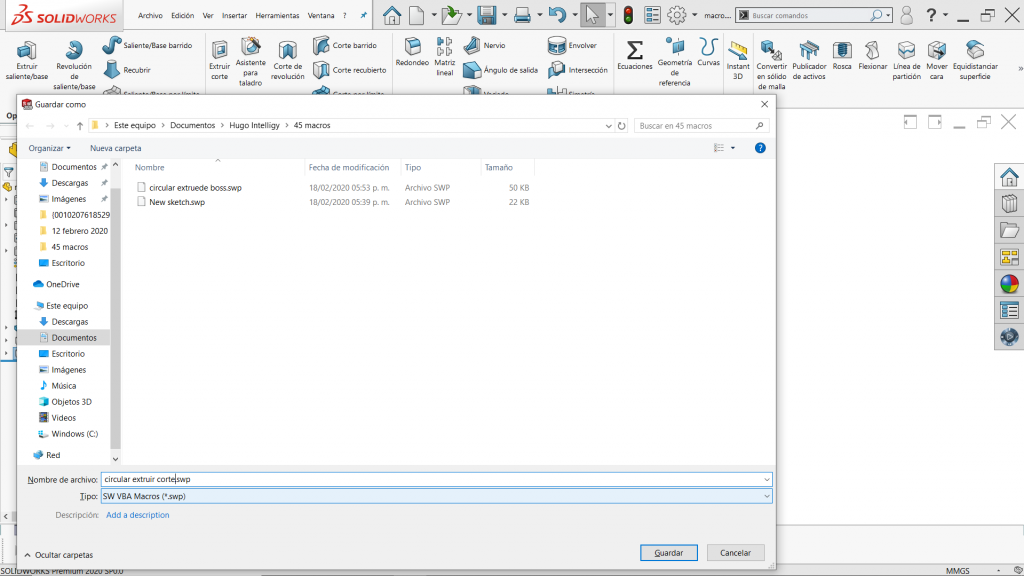Activate the Extruir corte tool
Image resolution: width=1024 pixels, height=576 pixels.
pyautogui.click(x=219, y=61)
